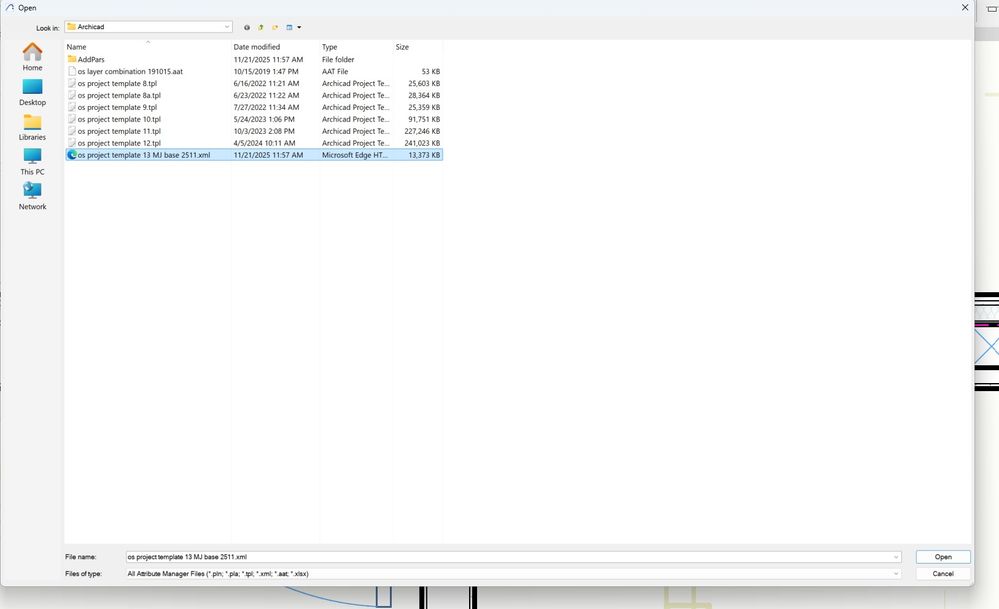The width and height of the screenshot is (999, 609).
Task: Click the 241,023 KB size cell
Action: click(422, 143)
